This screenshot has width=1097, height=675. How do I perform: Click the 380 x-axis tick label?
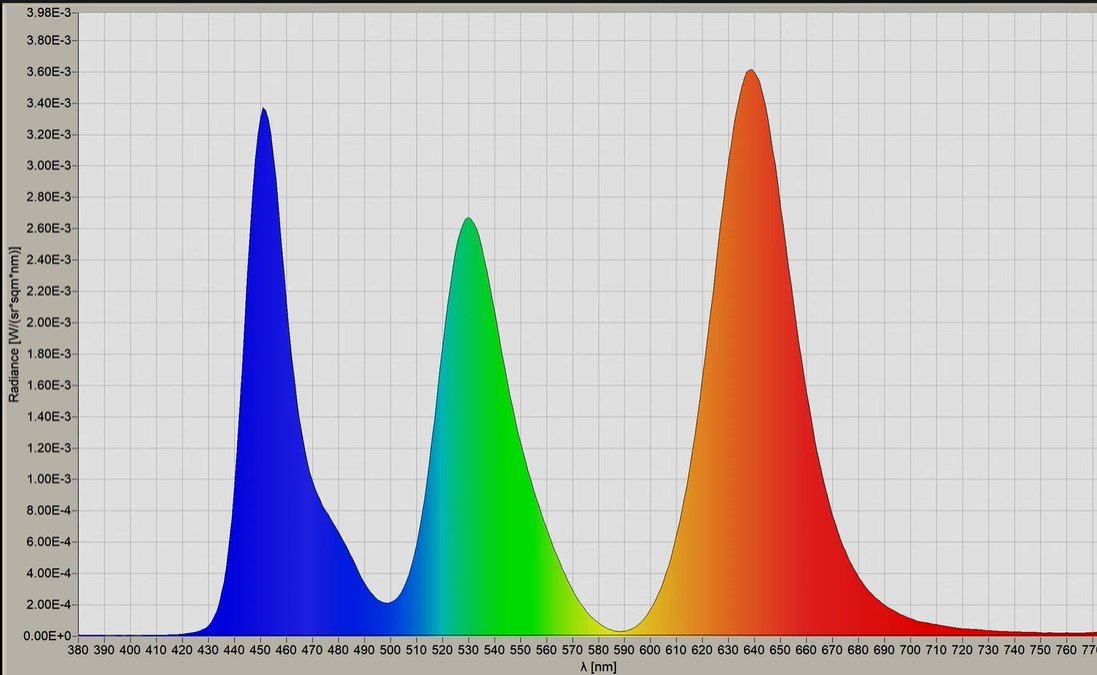[78, 650]
